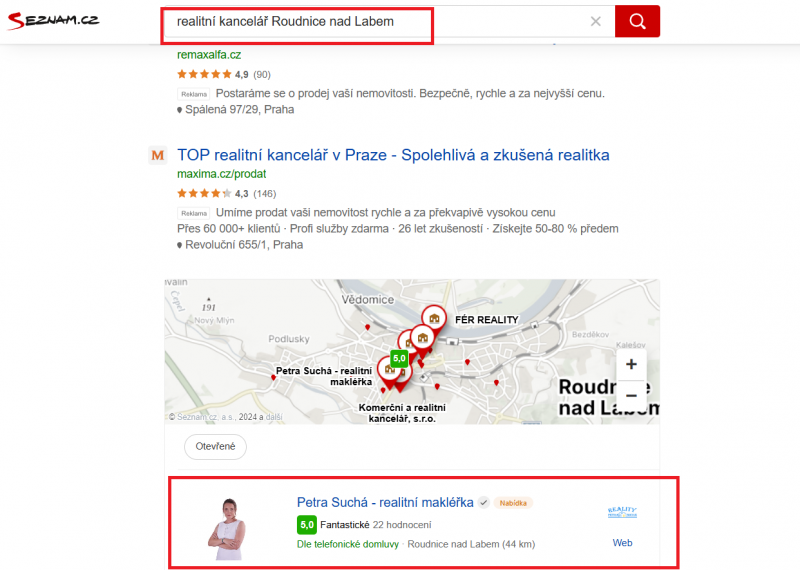
Task: Open Petra Suchá - realitní makléřka listing
Action: (385, 503)
